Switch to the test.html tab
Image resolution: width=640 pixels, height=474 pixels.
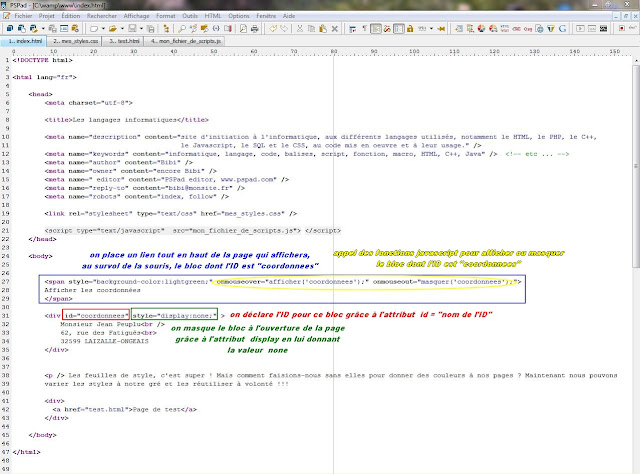pos(124,41)
